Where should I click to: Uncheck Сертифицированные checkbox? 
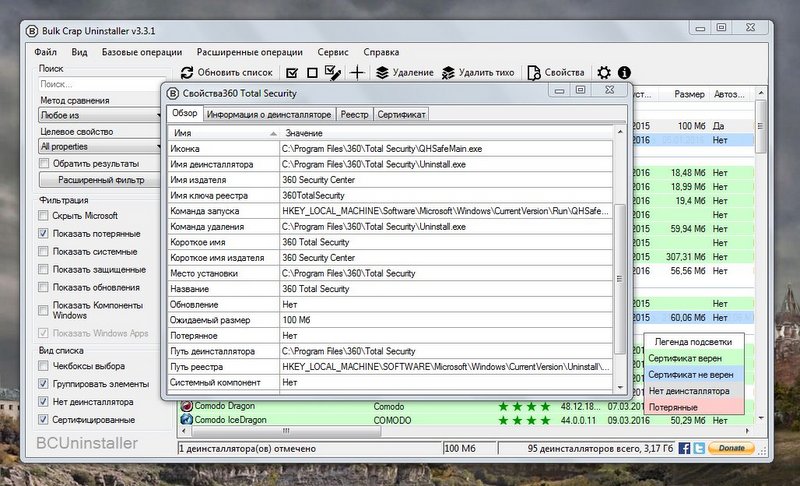click(x=43, y=419)
